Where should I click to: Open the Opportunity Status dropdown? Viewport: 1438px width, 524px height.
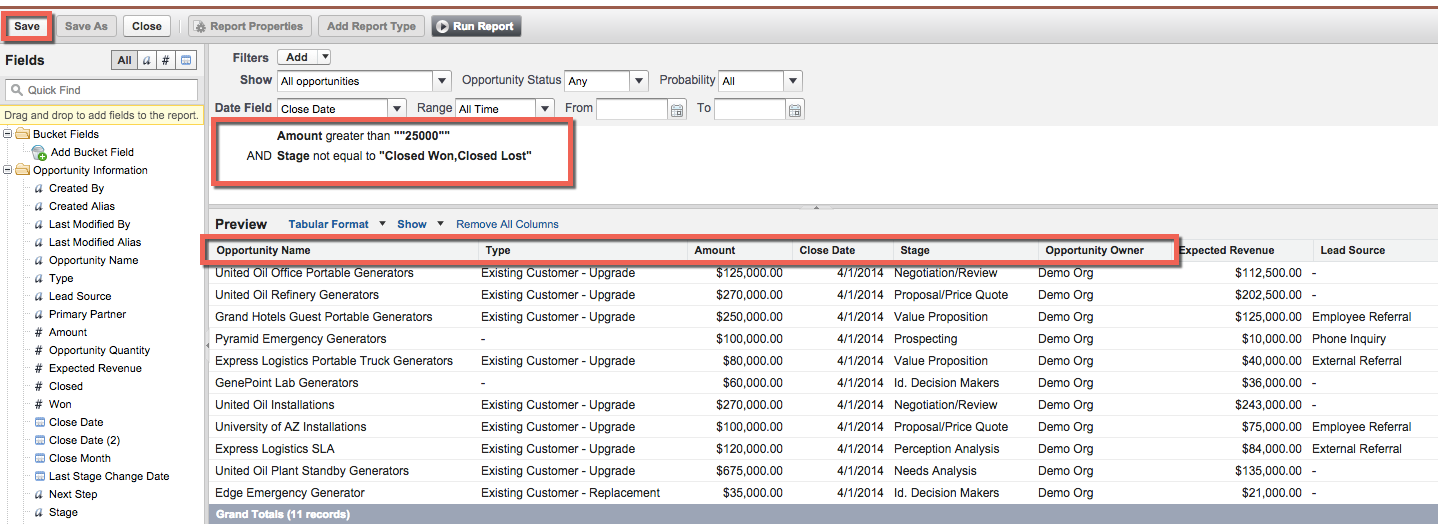coord(639,81)
